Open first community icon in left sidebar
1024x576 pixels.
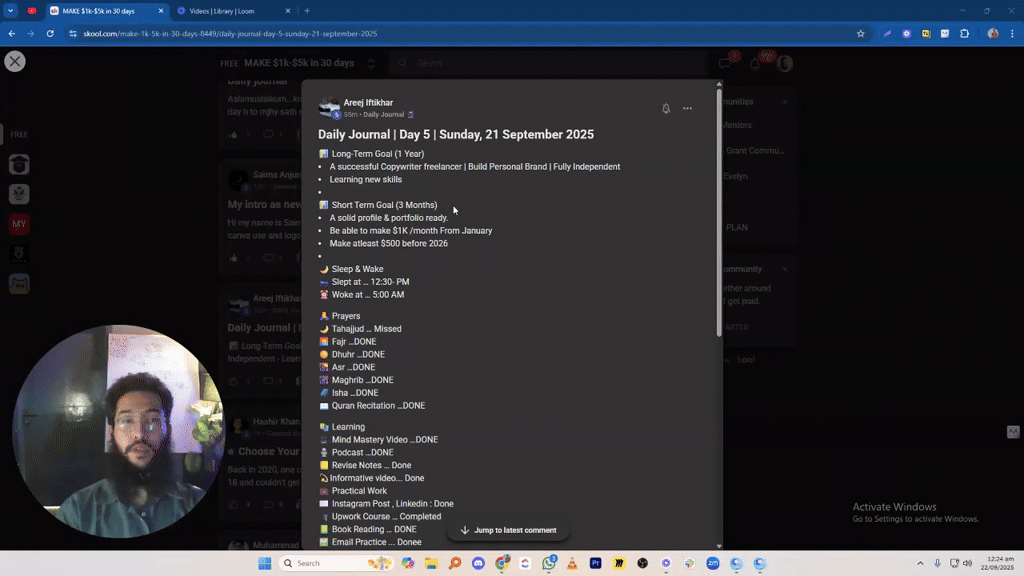19,165
